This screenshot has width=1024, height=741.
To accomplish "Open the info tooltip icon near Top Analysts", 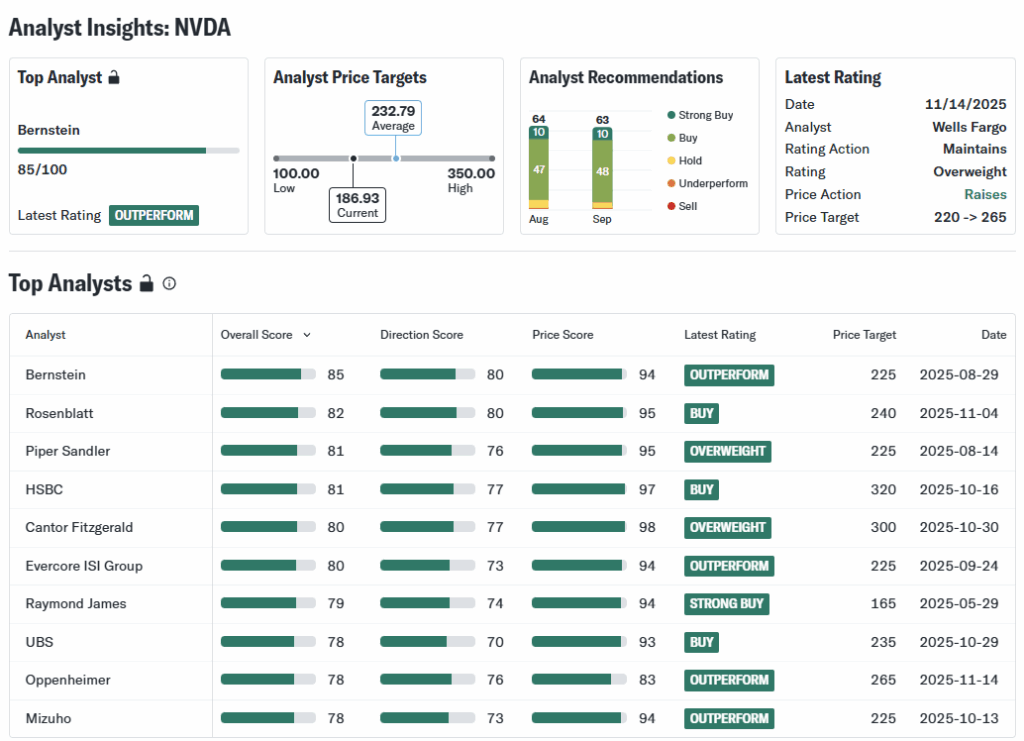I will point(170,284).
